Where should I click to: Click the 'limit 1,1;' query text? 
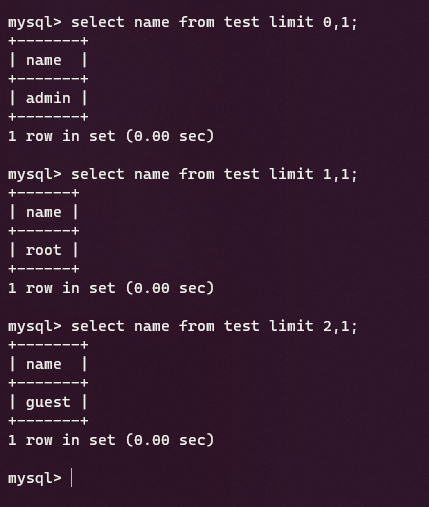pos(313,174)
